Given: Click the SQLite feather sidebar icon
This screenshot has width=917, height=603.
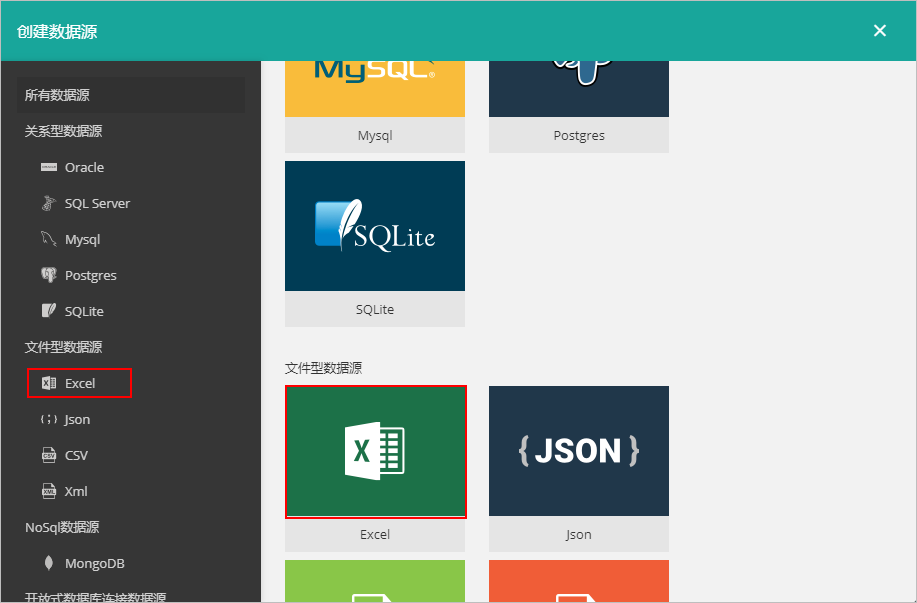Looking at the screenshot, I should [x=49, y=311].
